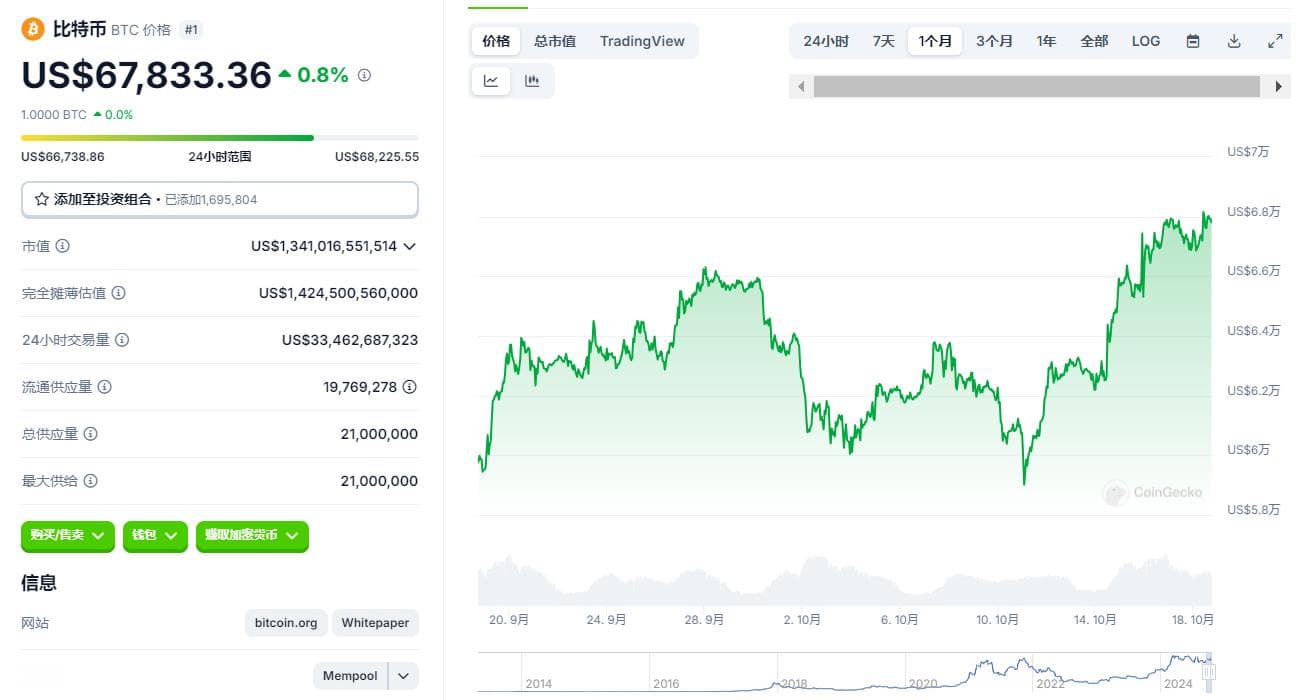The image size is (1303, 700).
Task: Toggle LOG scale on the chart
Action: click(x=1146, y=41)
